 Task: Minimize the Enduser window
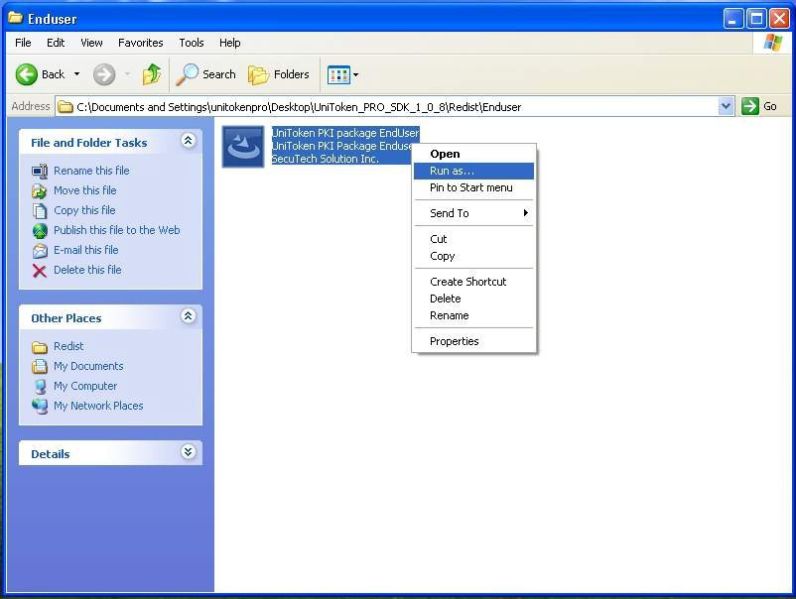coord(733,19)
